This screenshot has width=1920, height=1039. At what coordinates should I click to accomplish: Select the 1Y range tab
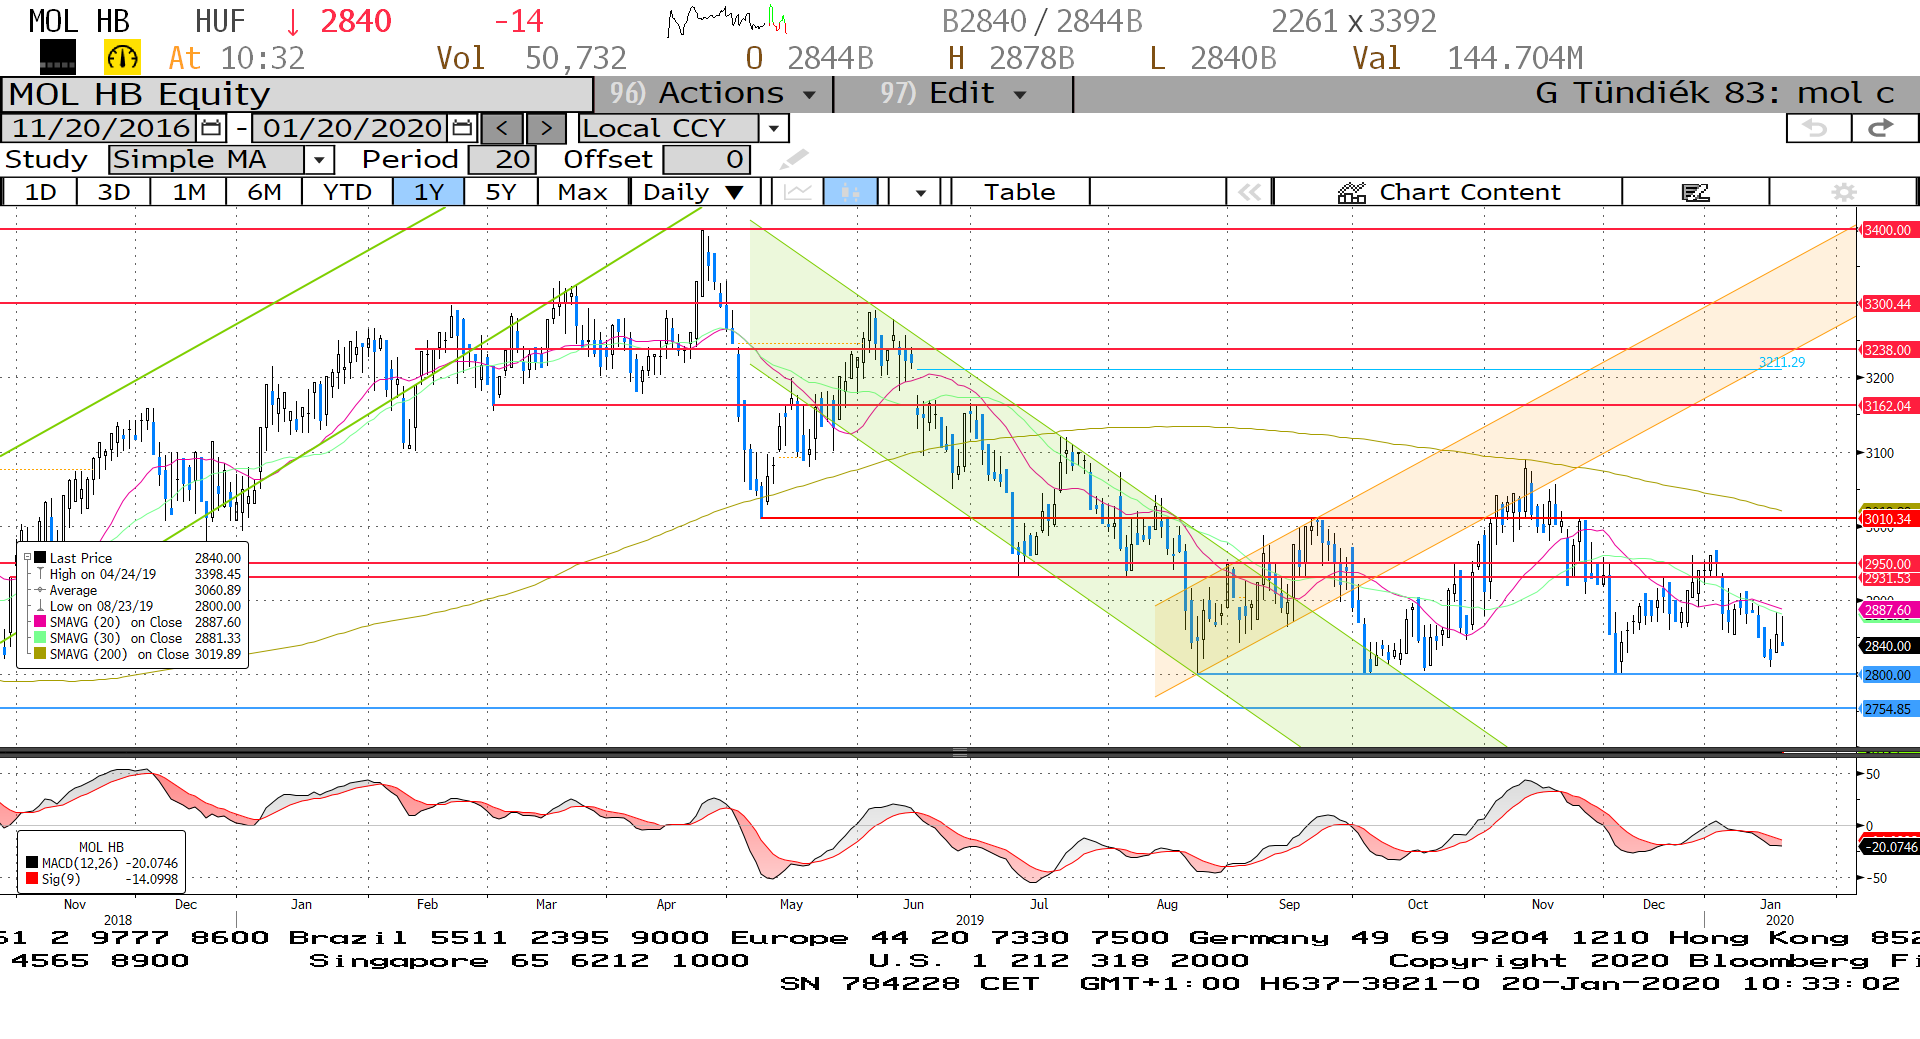(429, 192)
